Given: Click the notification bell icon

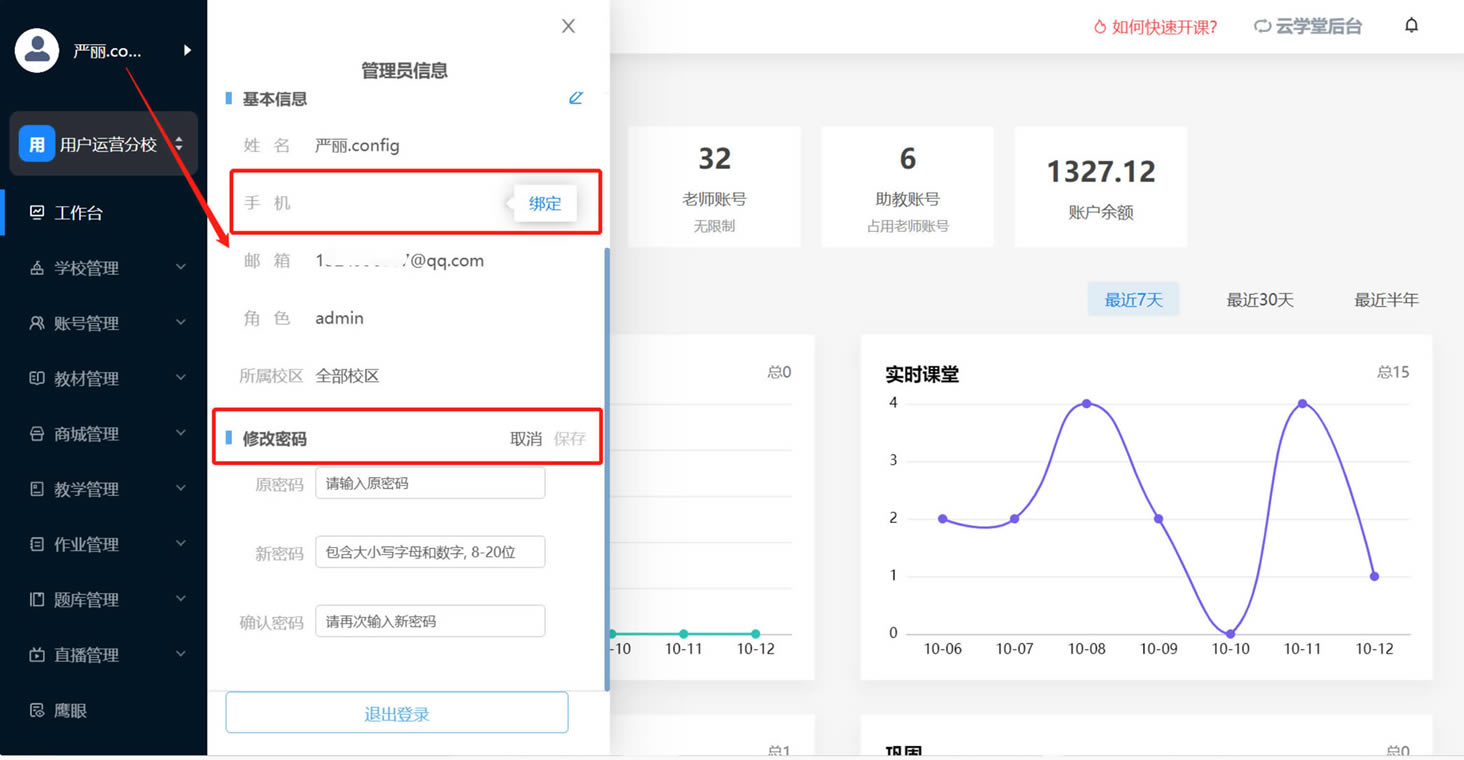Looking at the screenshot, I should pyautogui.click(x=1411, y=26).
